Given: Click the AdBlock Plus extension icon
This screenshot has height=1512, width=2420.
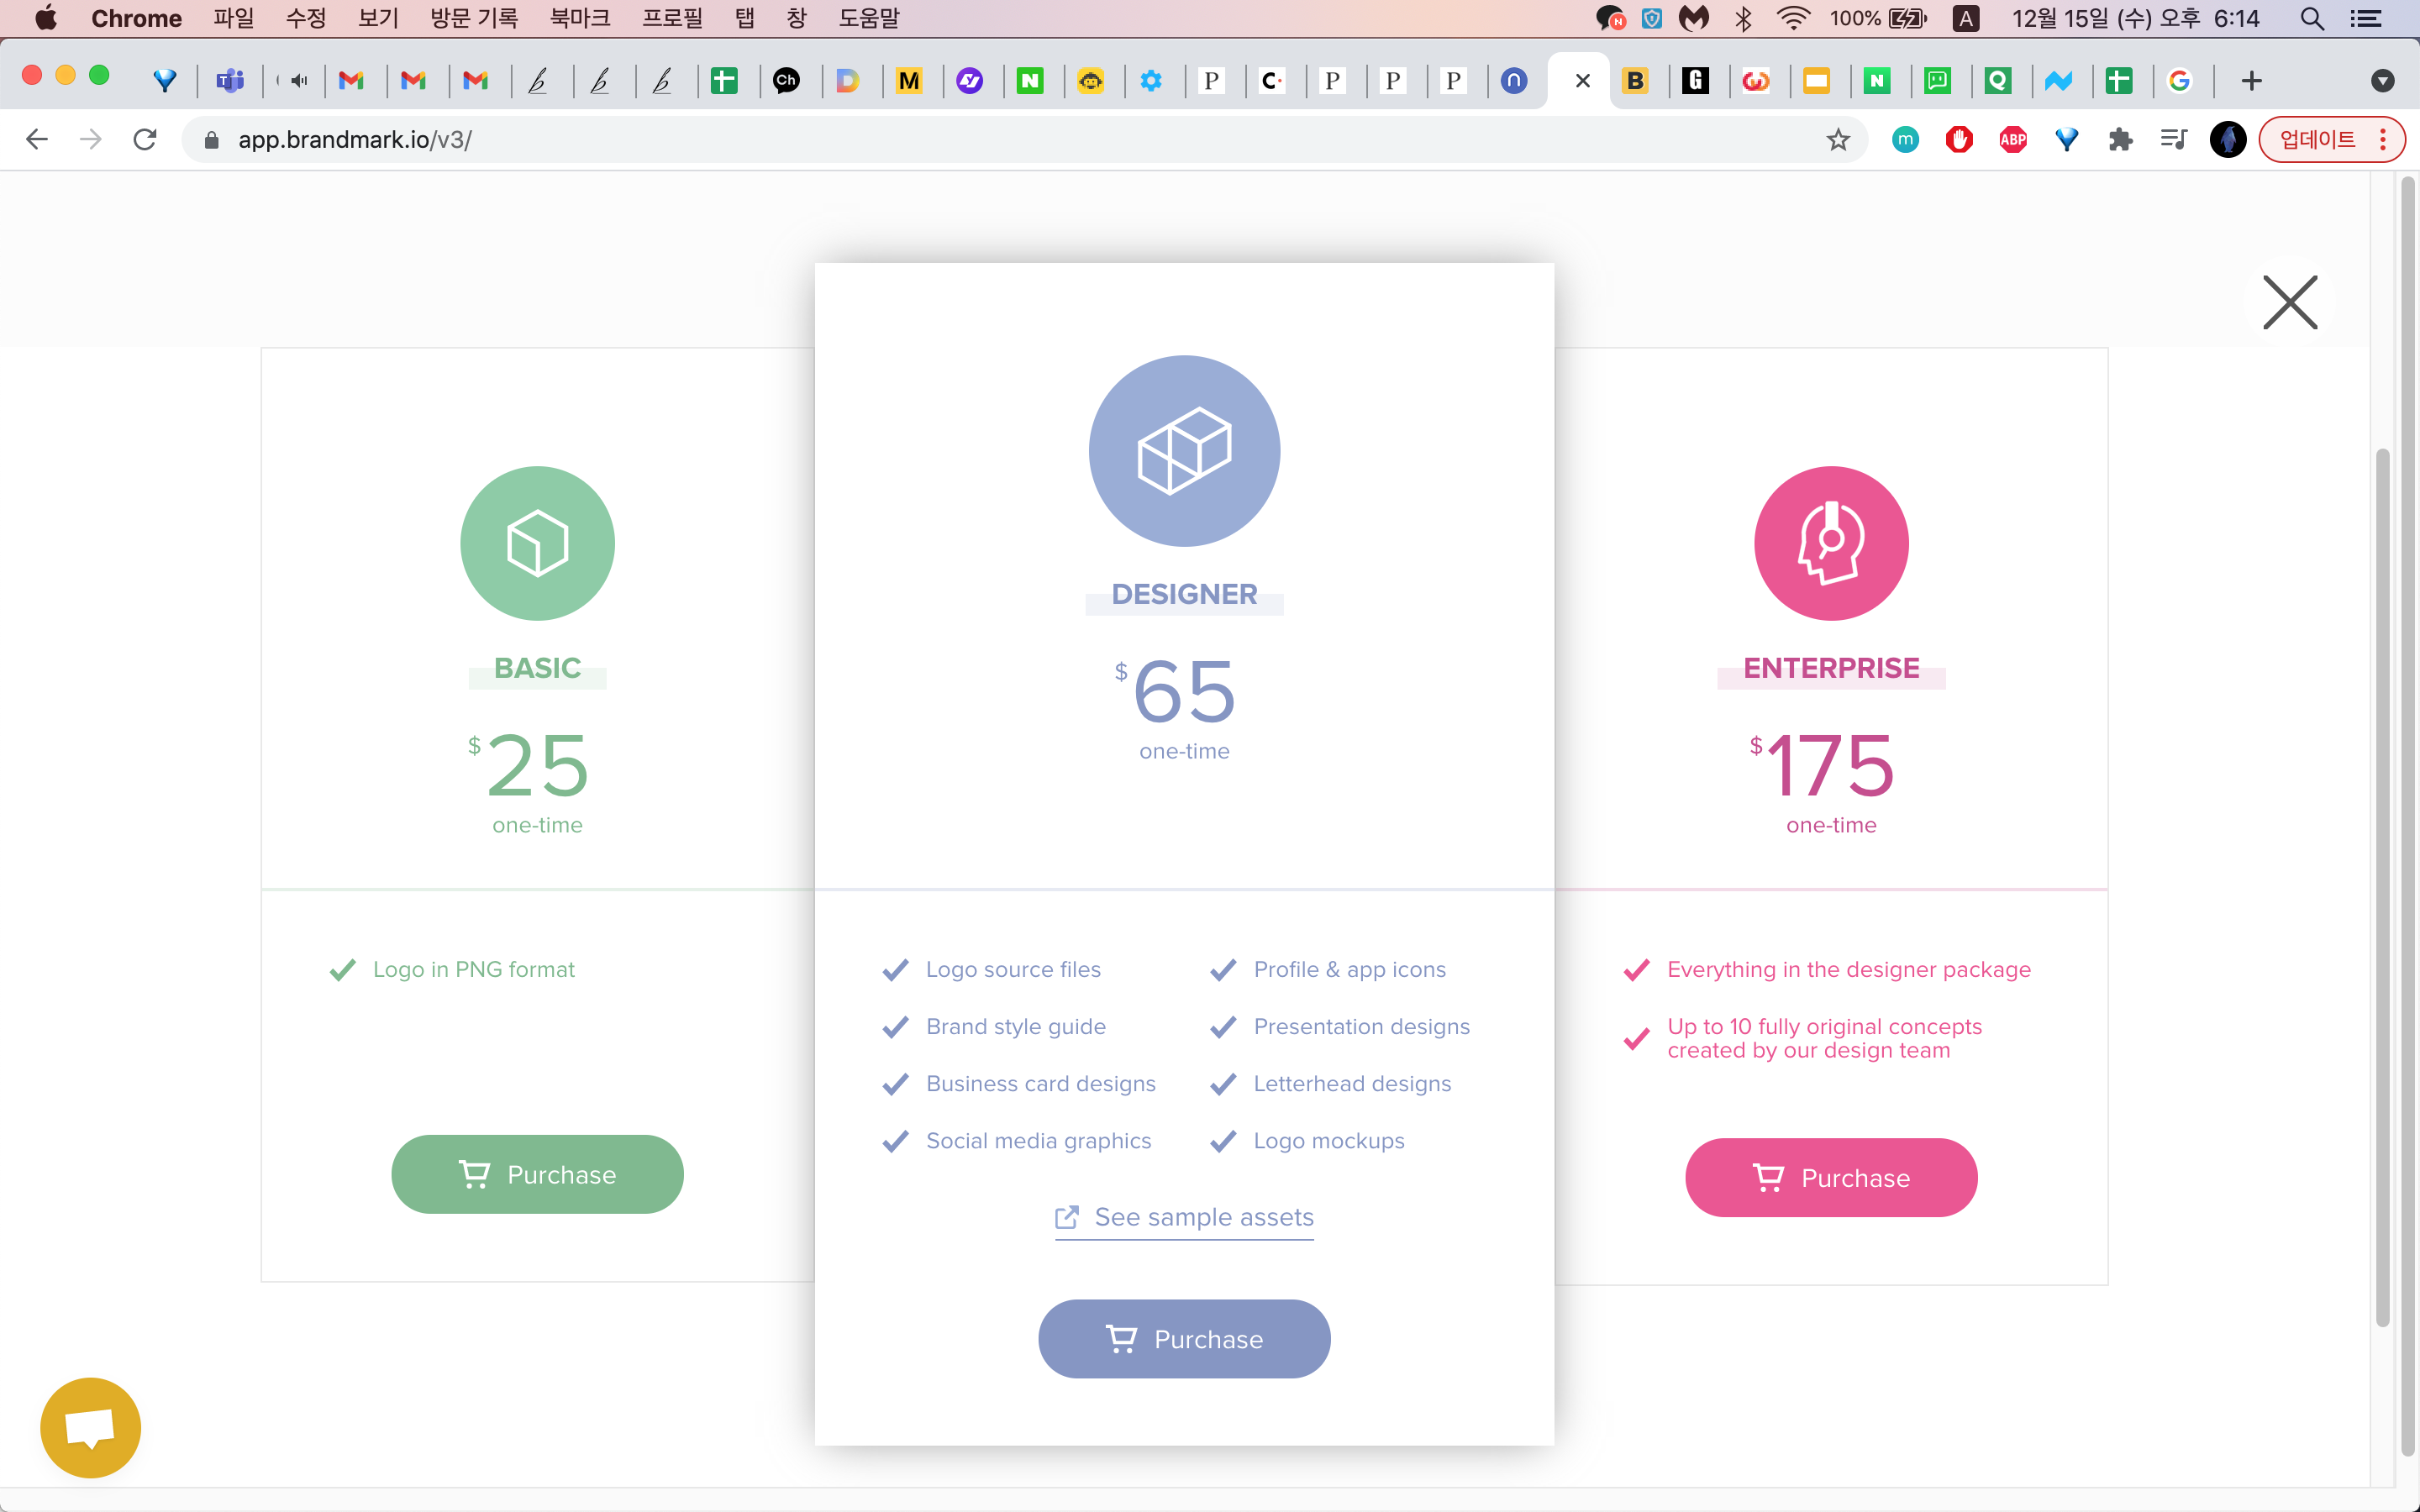Looking at the screenshot, I should tap(2012, 140).
